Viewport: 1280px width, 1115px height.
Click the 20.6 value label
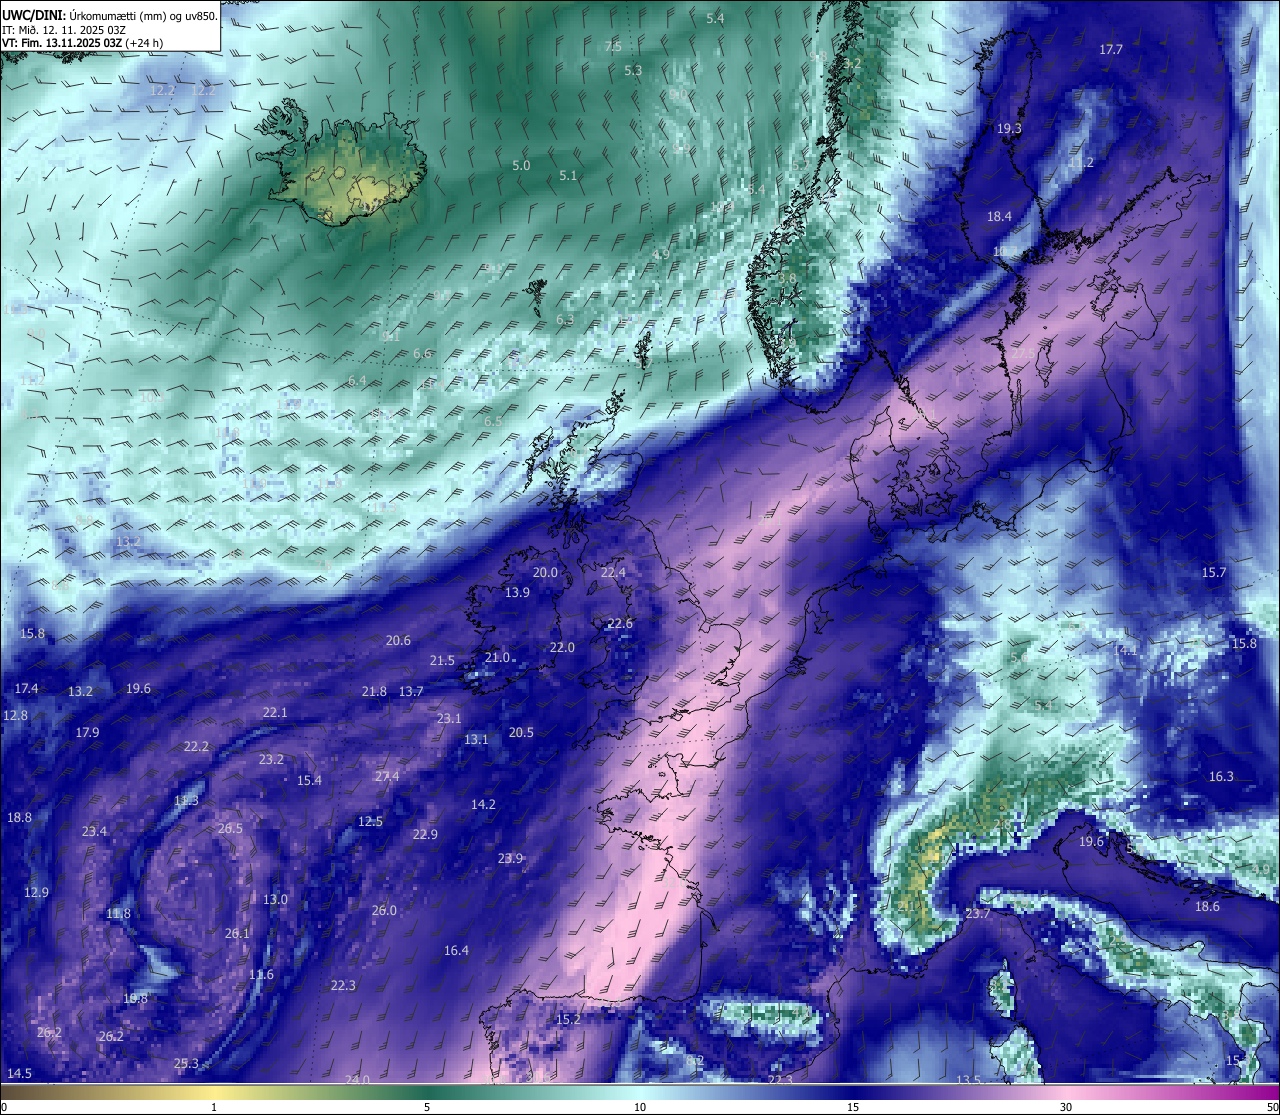point(398,640)
